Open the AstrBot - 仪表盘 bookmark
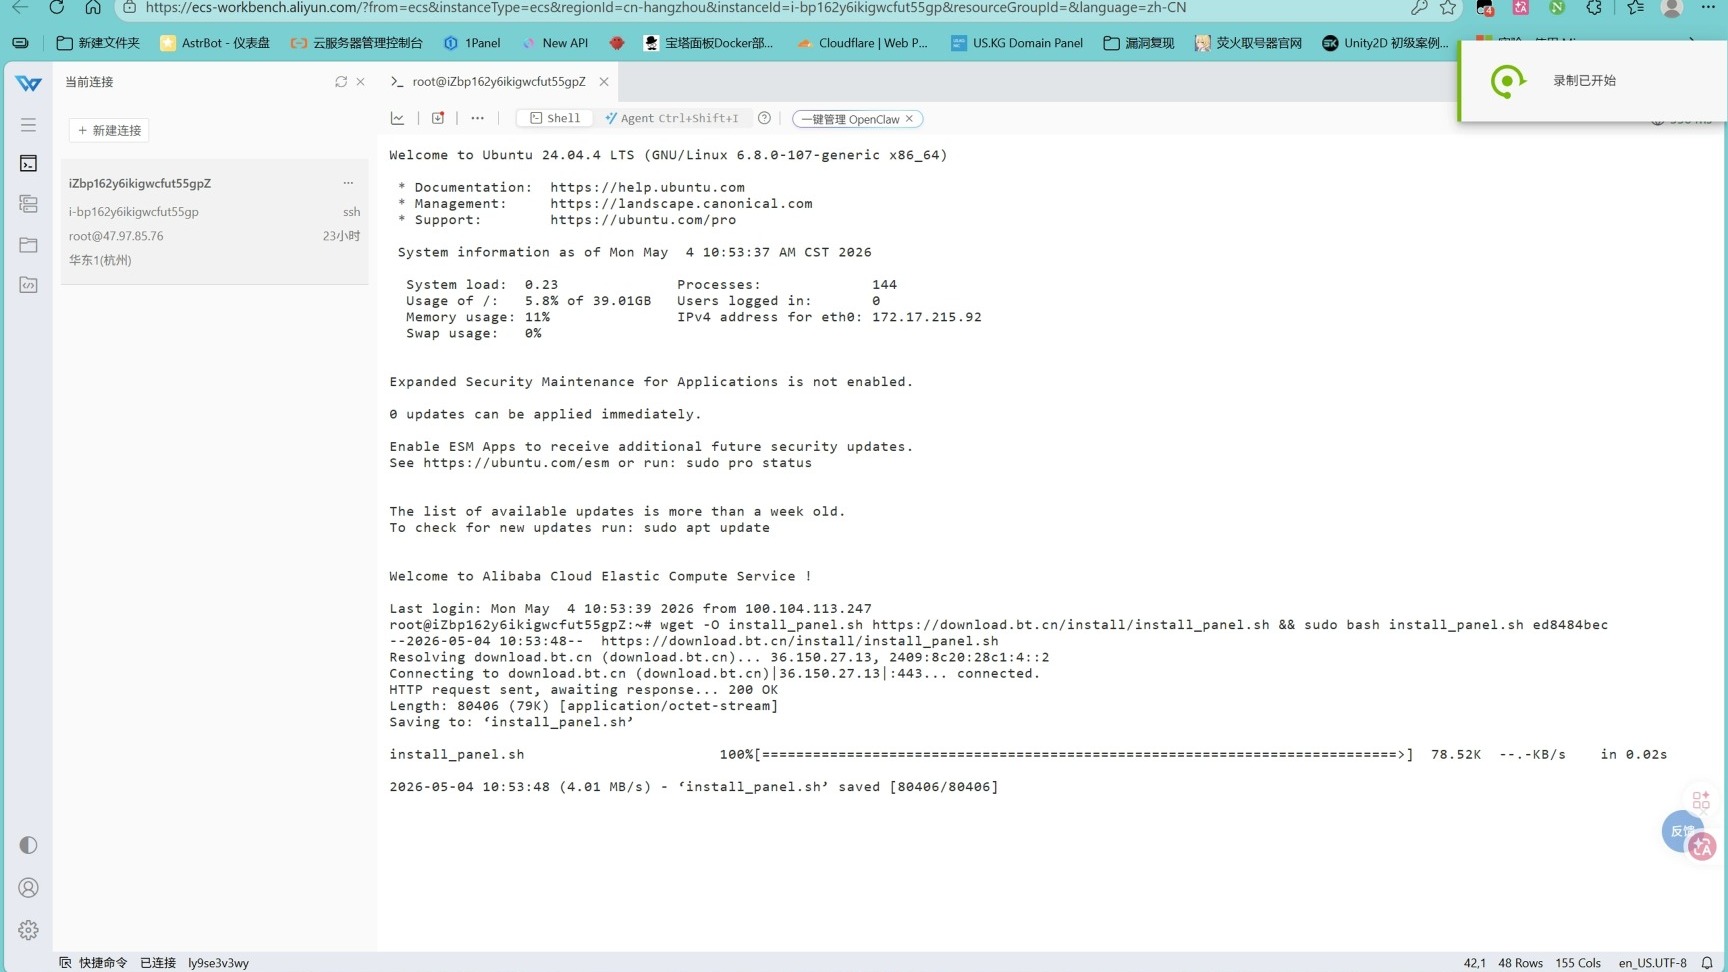1728x972 pixels. 215,43
